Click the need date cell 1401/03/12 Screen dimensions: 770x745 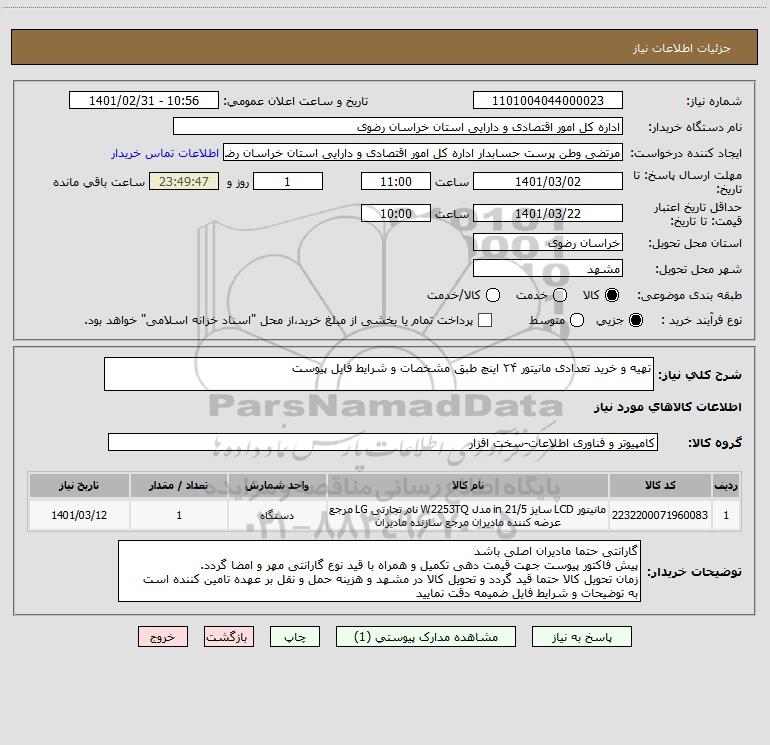point(79,515)
